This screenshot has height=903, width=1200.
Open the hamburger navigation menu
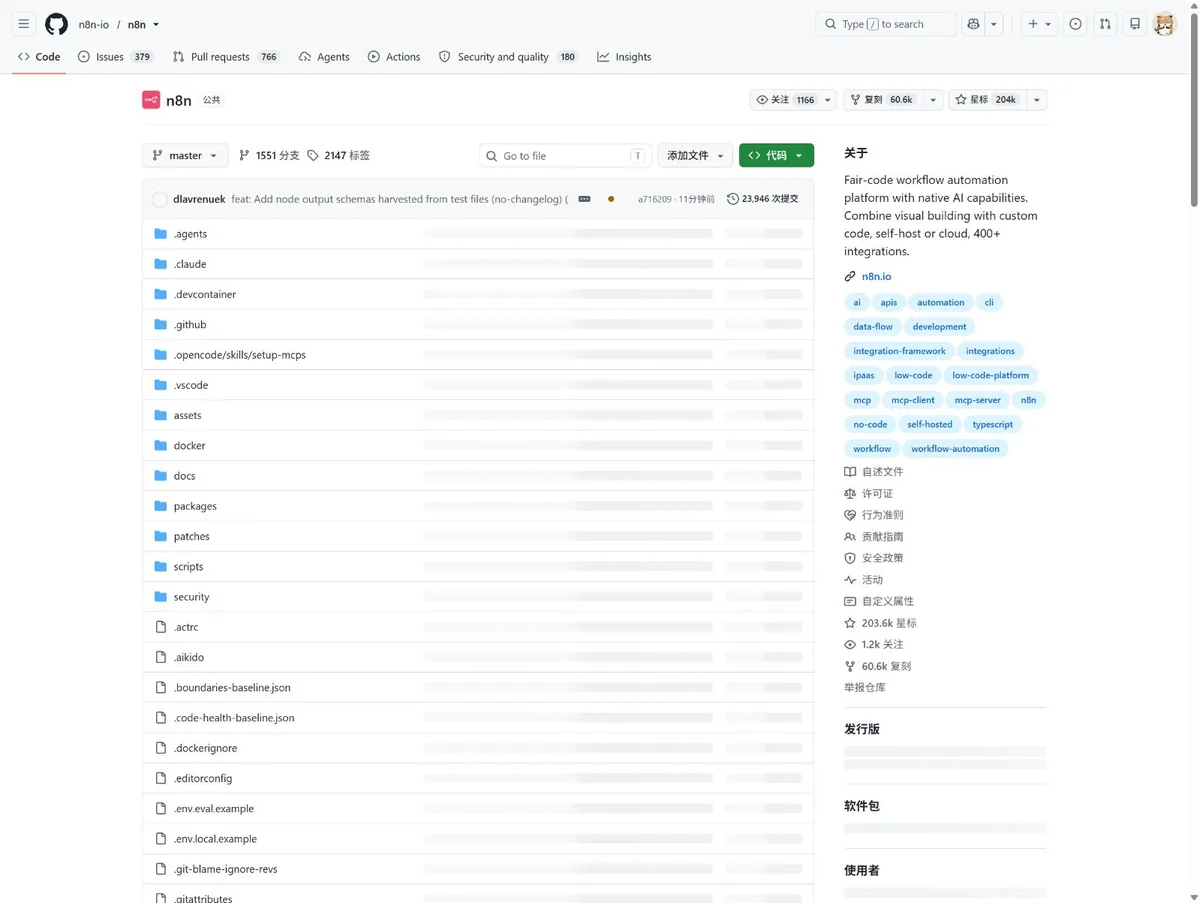pos(24,24)
